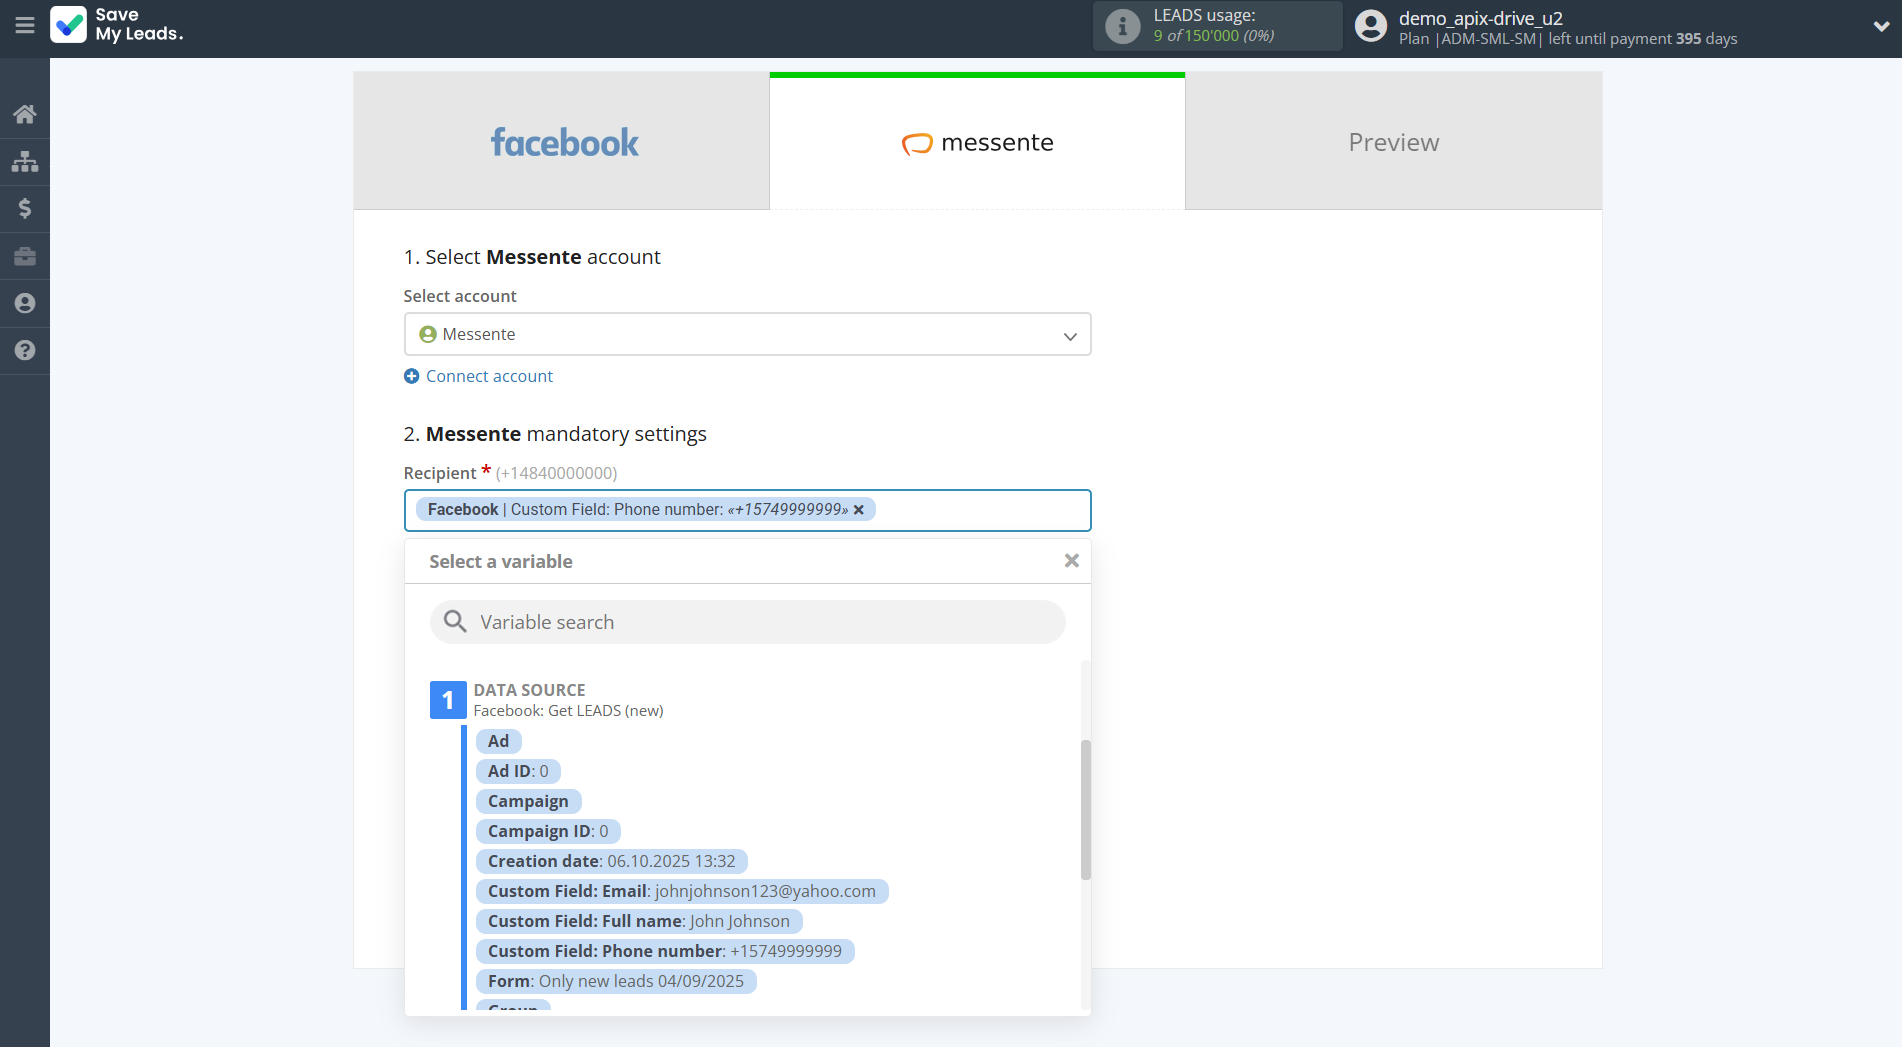Image resolution: width=1902 pixels, height=1047 pixels.
Task: Open Home from the left sidebar
Action: [24, 113]
